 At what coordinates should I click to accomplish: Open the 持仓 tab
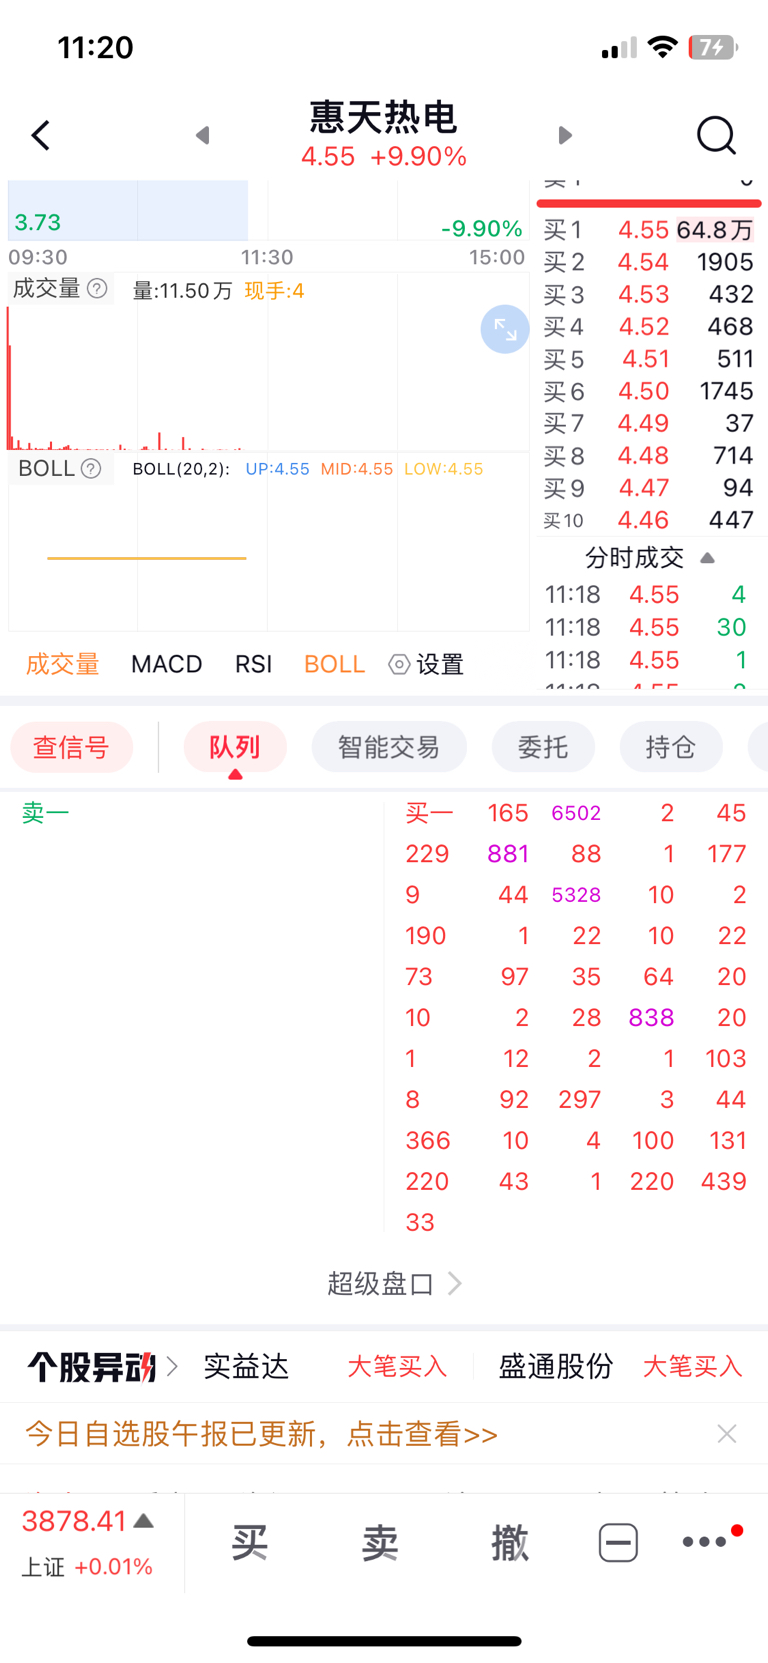click(x=671, y=747)
